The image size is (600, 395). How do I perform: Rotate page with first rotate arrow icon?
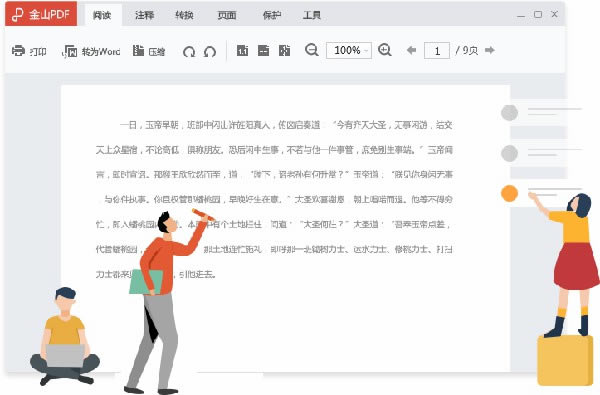coord(189,51)
